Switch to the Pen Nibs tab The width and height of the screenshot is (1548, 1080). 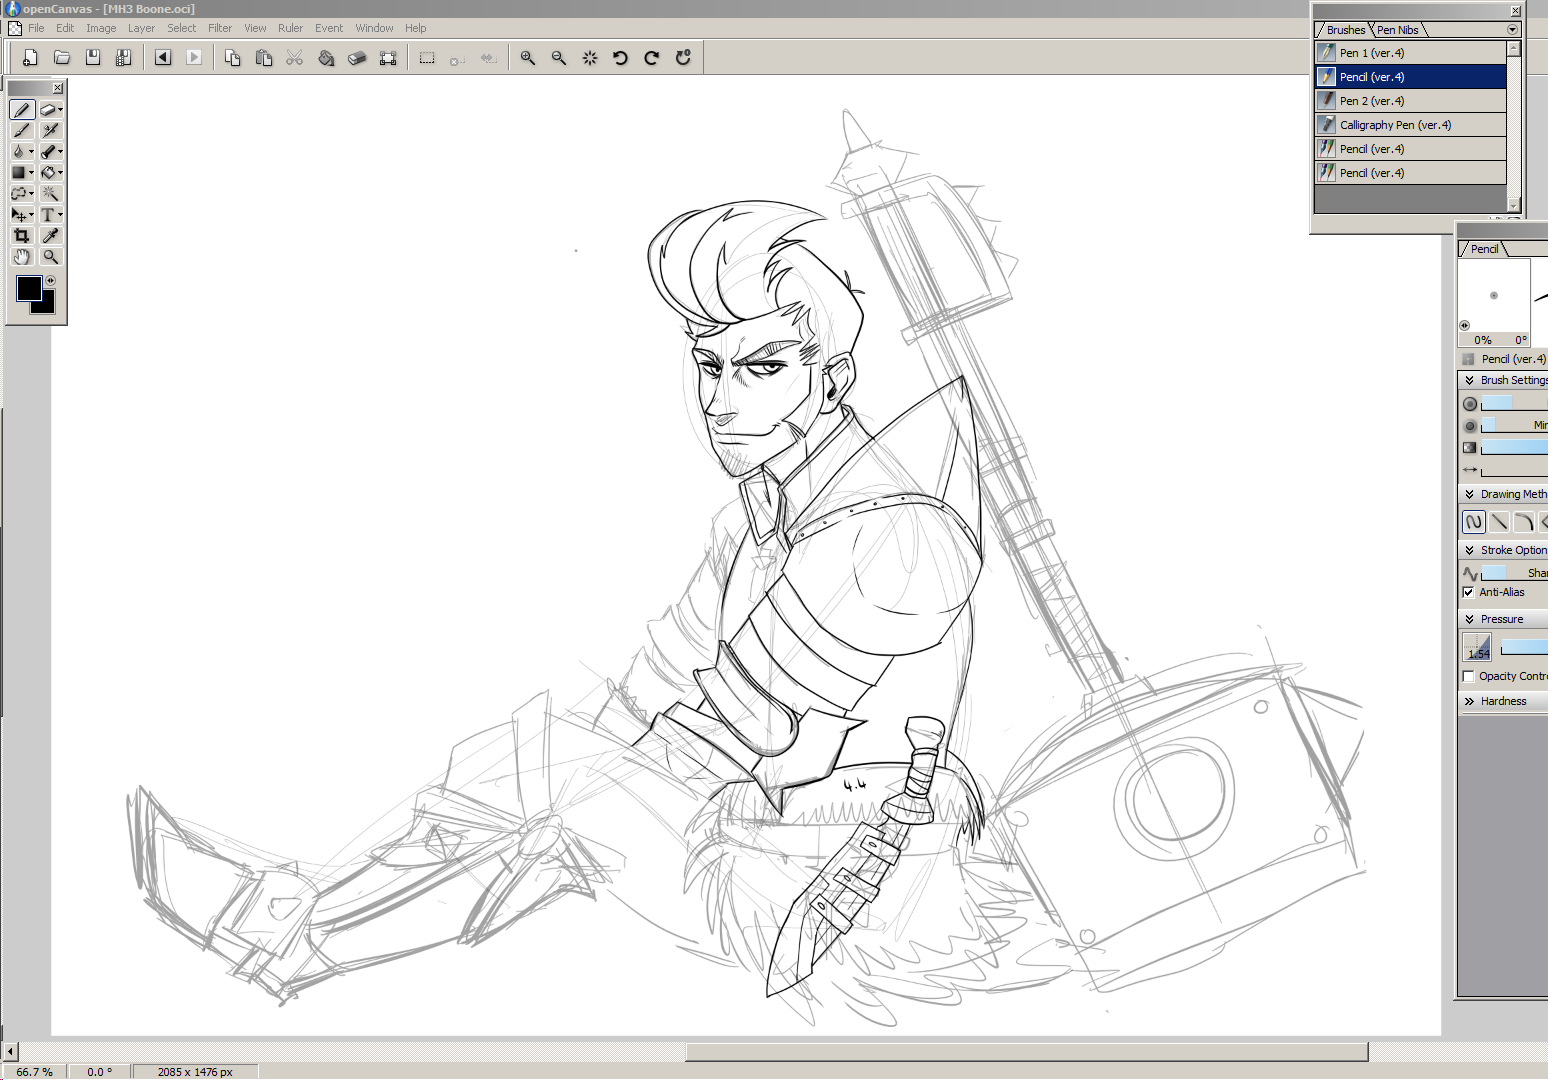(1398, 30)
